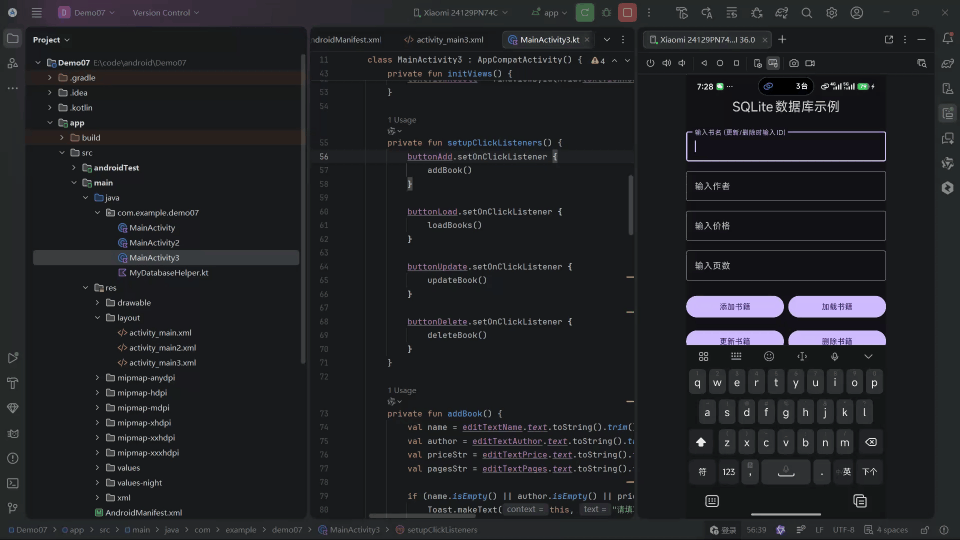Tap 添加书籍 button on phone

click(x=735, y=307)
